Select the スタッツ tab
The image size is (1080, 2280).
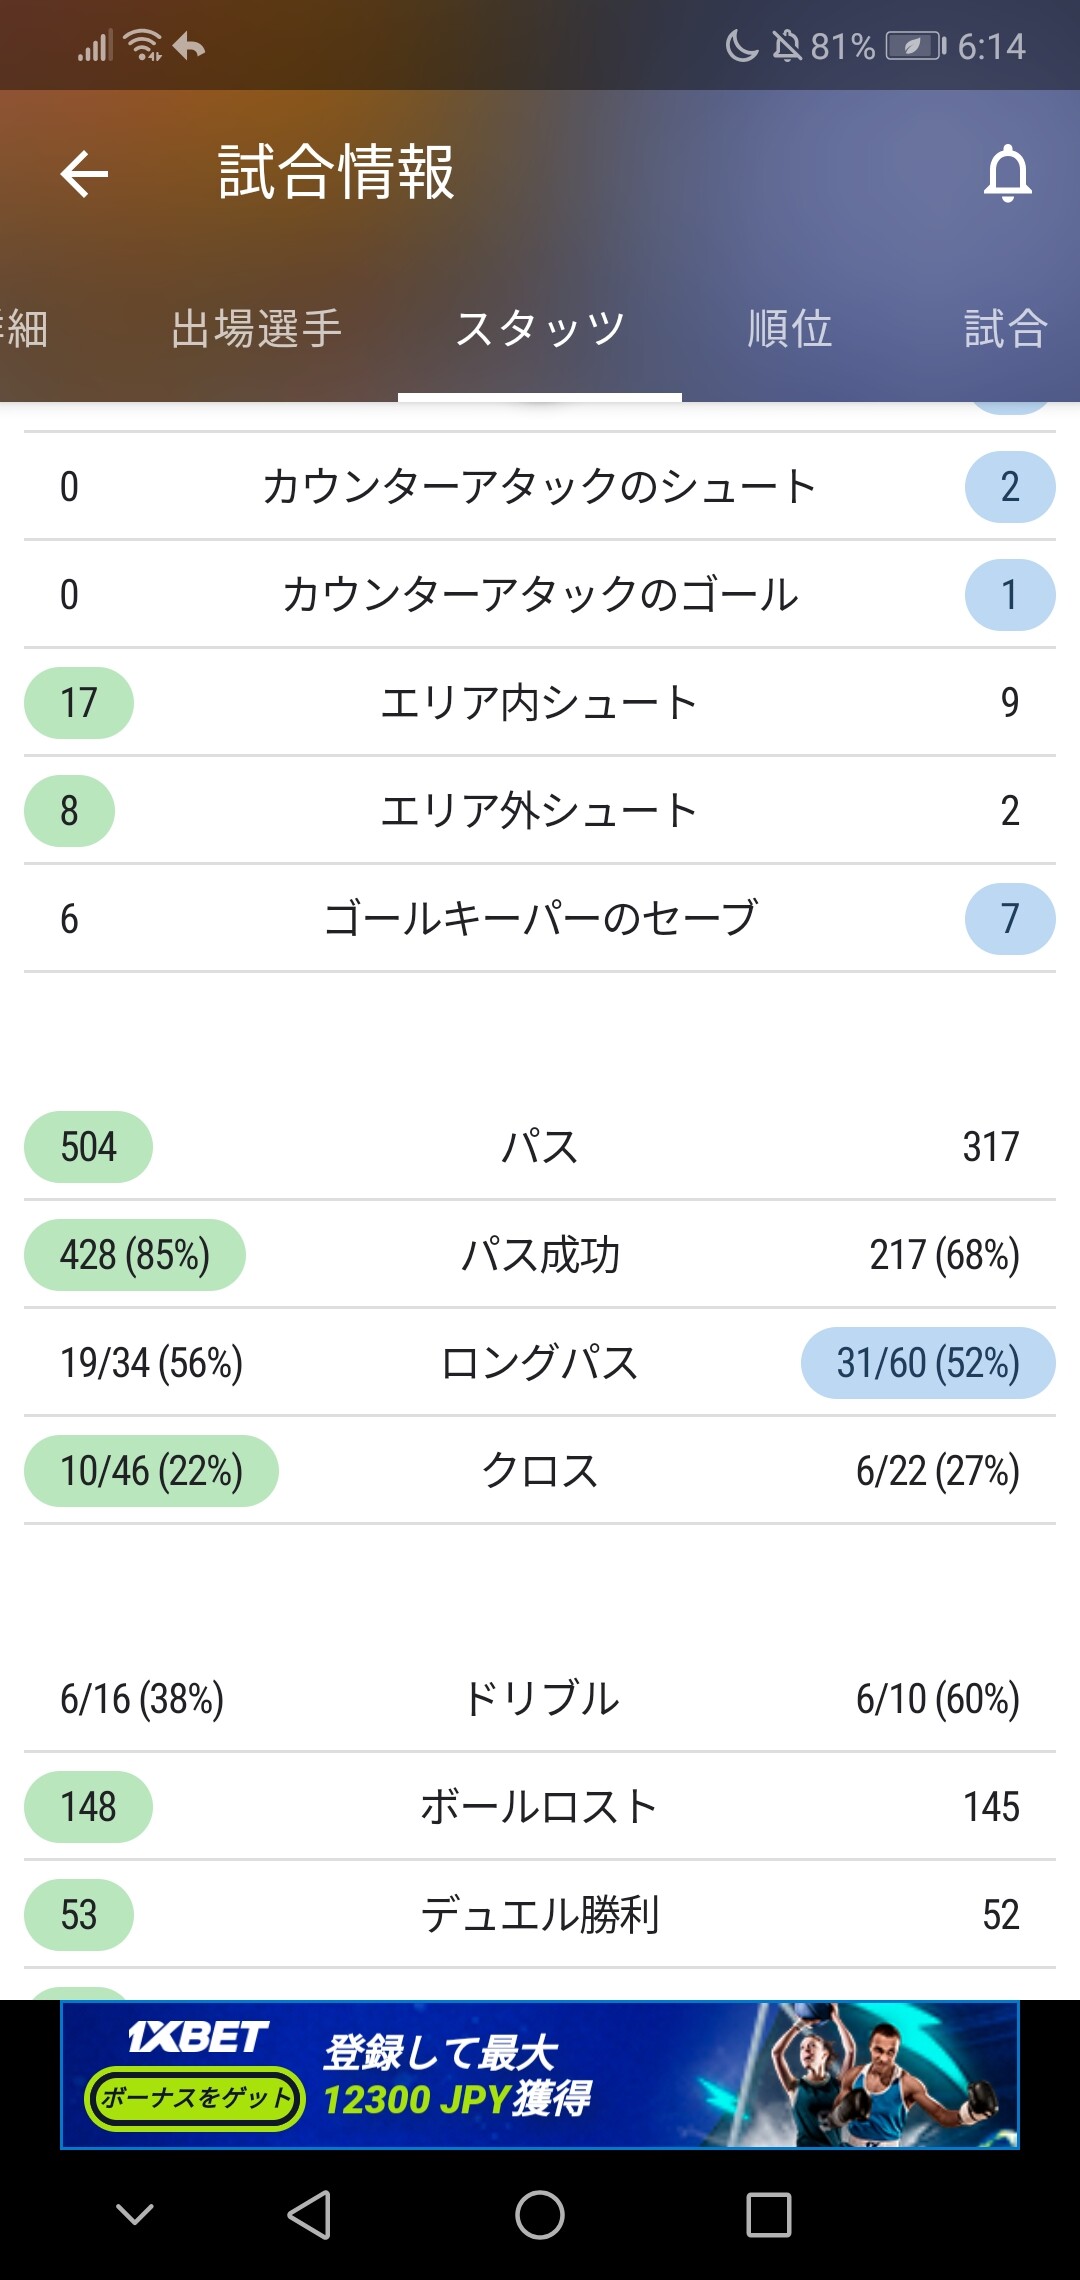point(540,329)
